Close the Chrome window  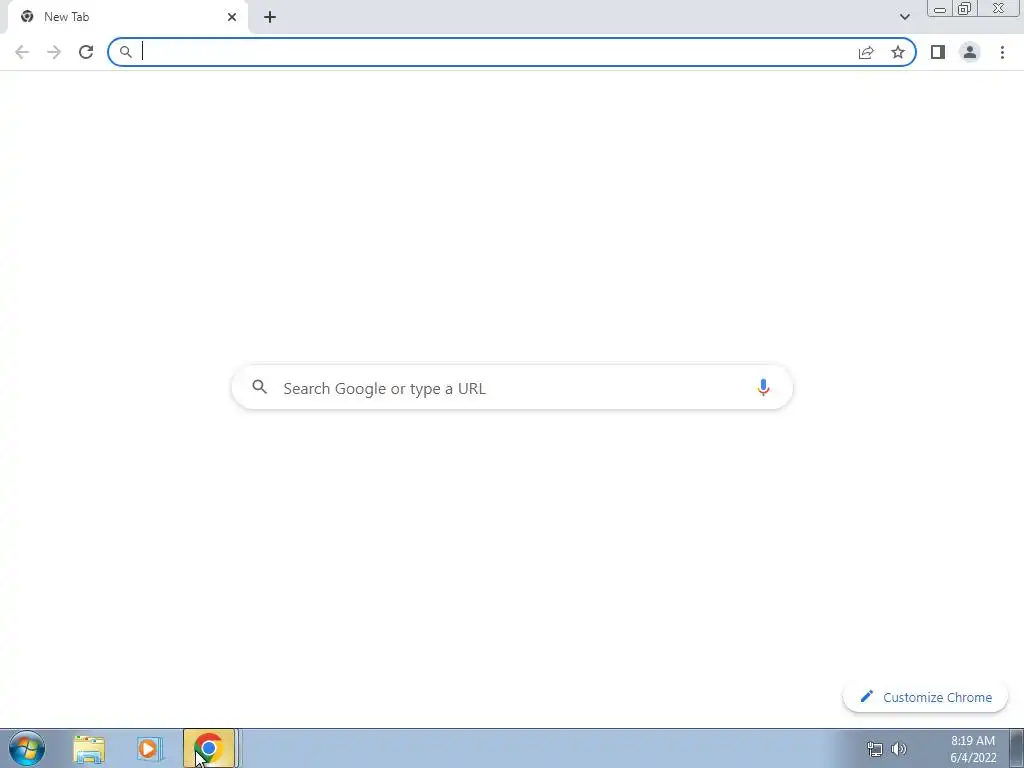pos(999,8)
